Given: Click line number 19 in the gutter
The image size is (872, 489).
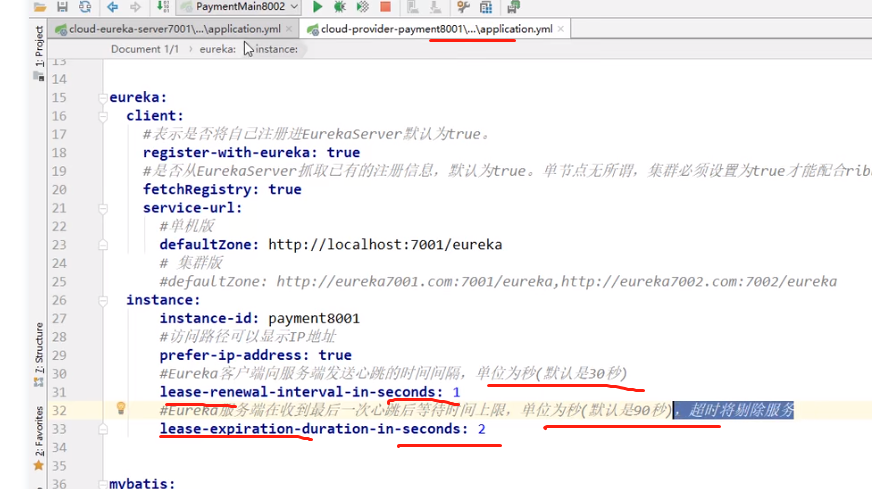Looking at the screenshot, I should 59,171.
